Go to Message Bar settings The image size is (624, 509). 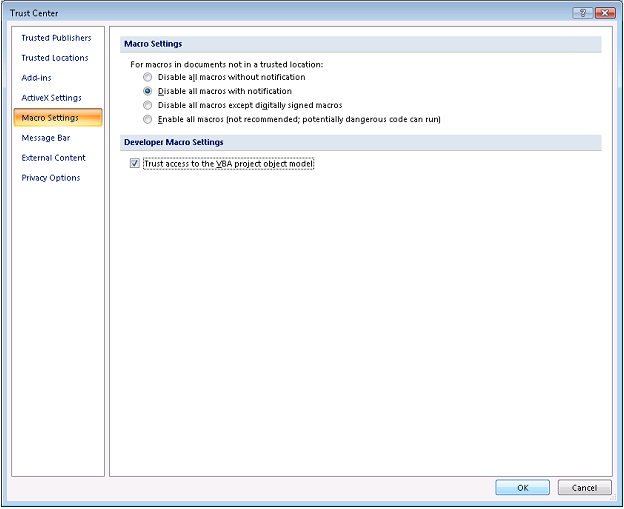(45, 138)
